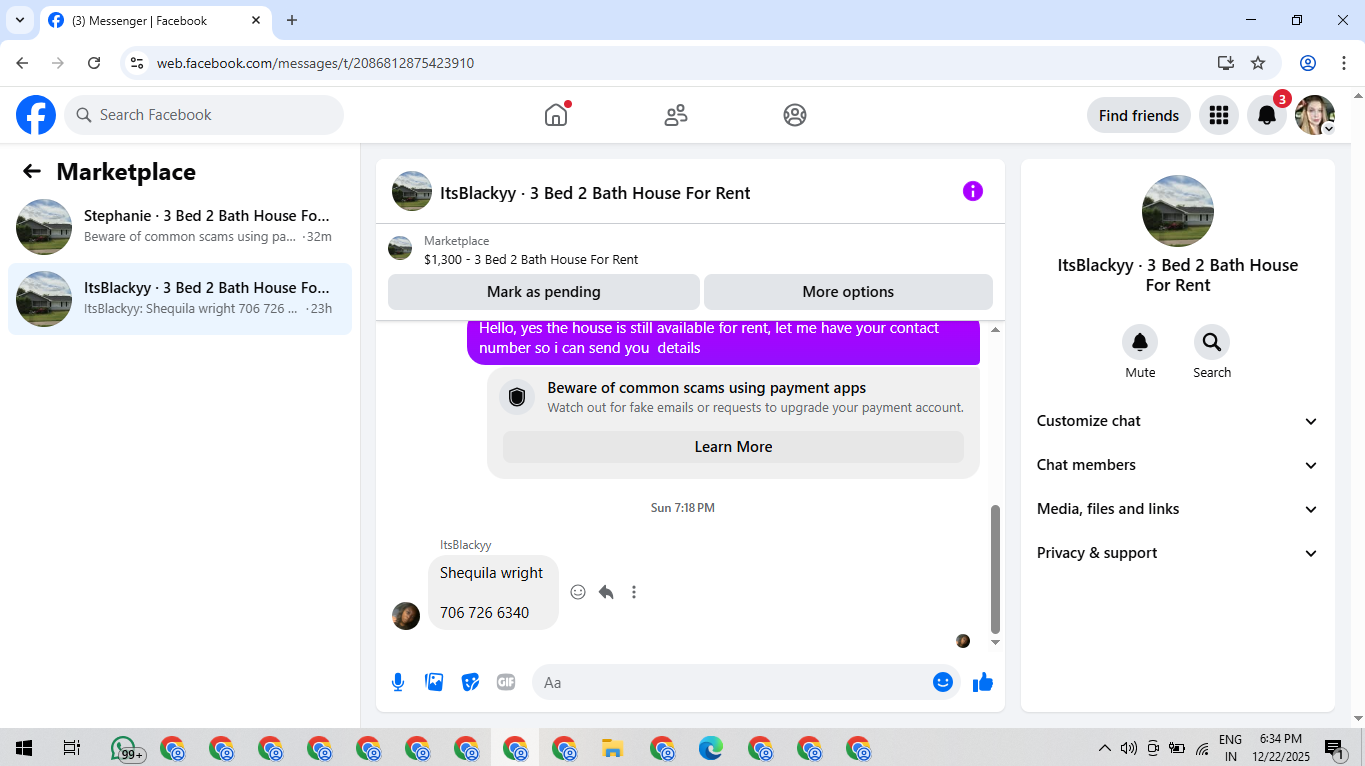Show hidden system tray icons
This screenshot has height=766, width=1365.
(x=1105, y=748)
